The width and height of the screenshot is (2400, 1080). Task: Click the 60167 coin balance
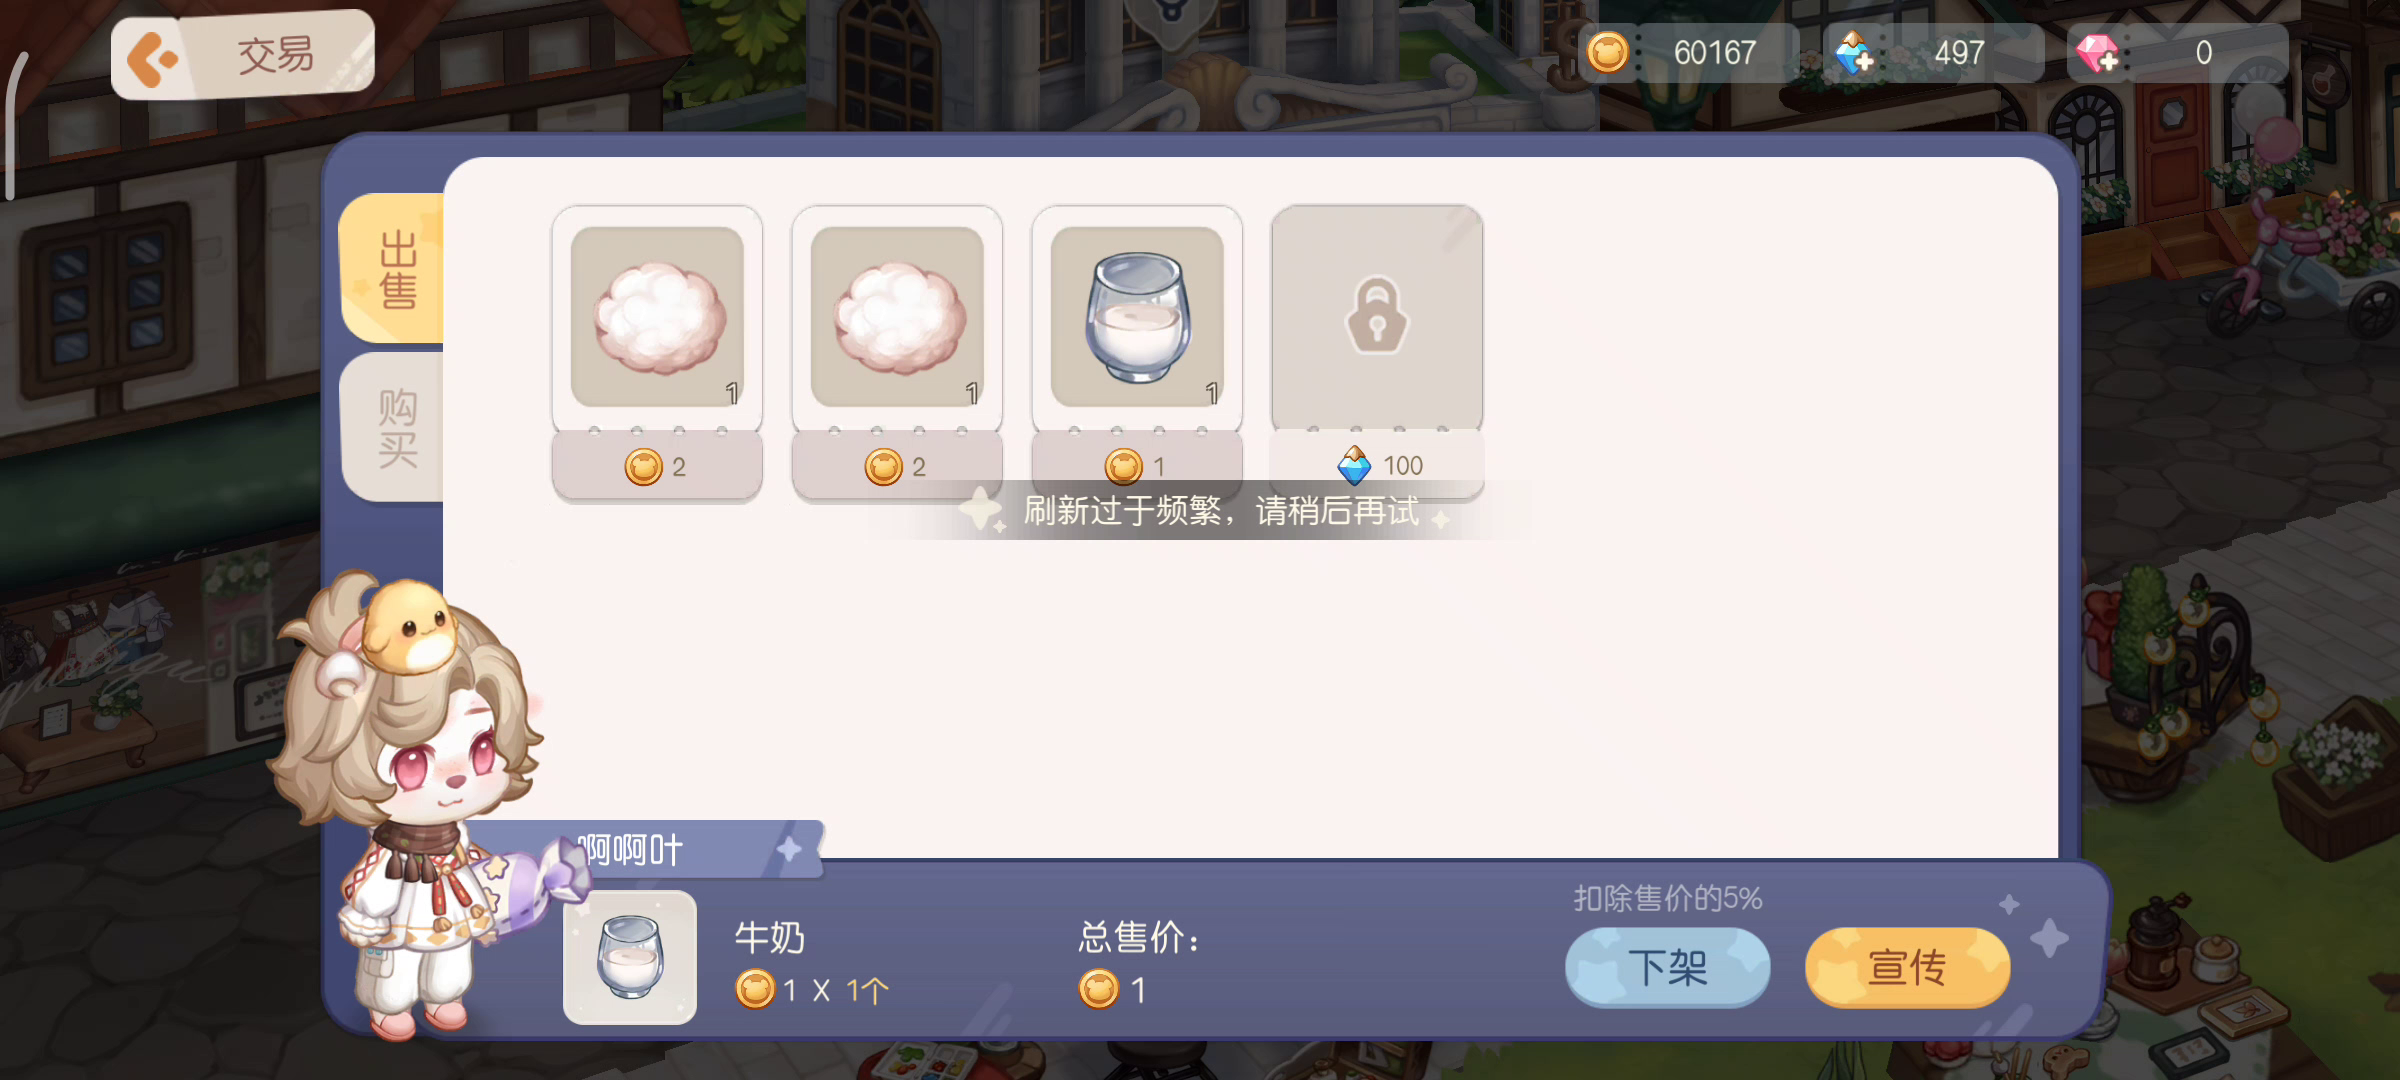[1714, 53]
